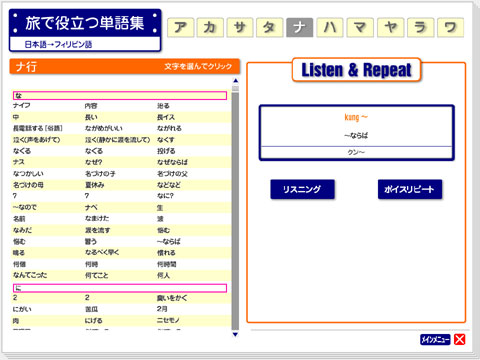480x360 pixels.
Task: Select 泣く(声をあげて)
Action: click(x=36, y=140)
